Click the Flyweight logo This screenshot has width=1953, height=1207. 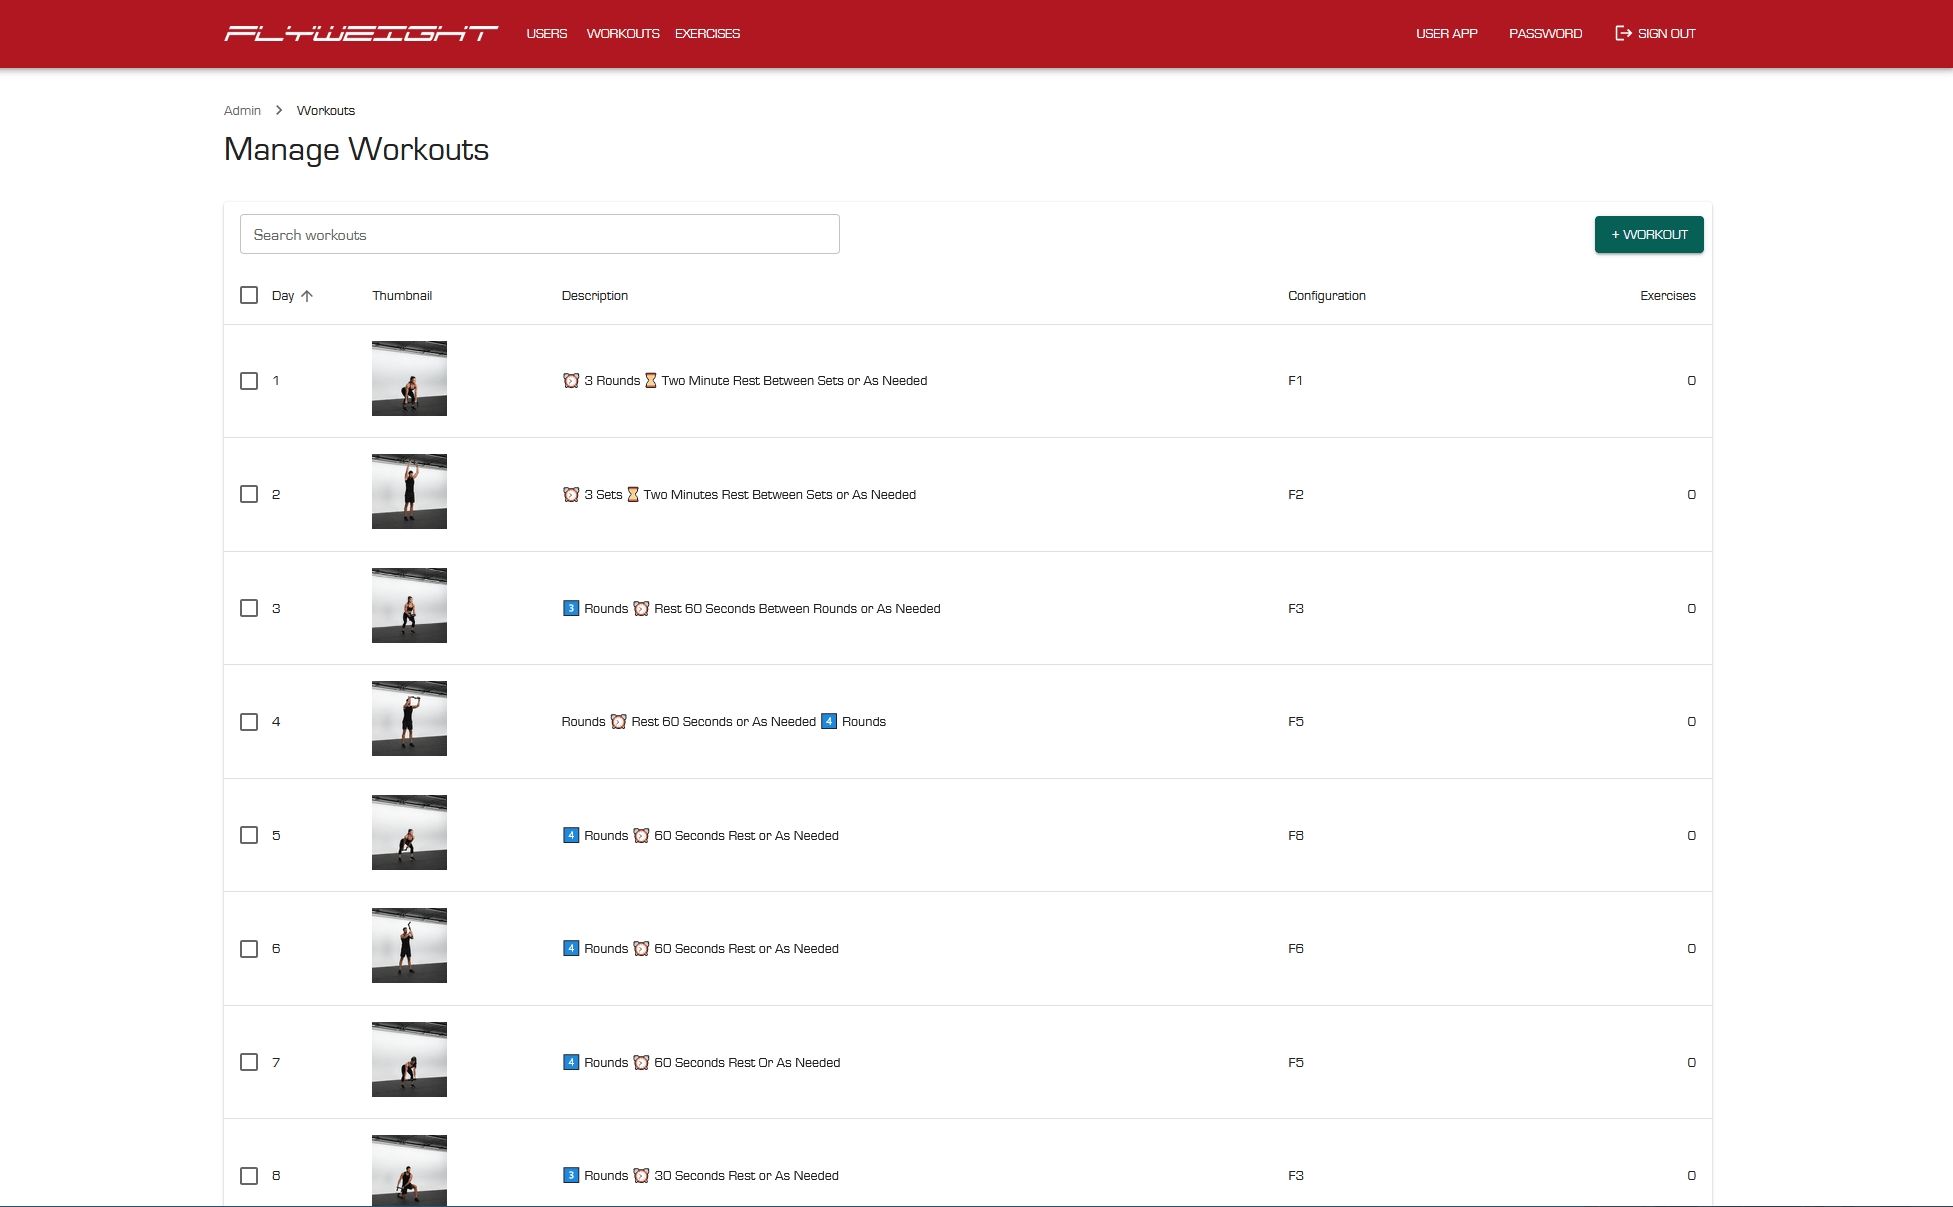(x=361, y=33)
